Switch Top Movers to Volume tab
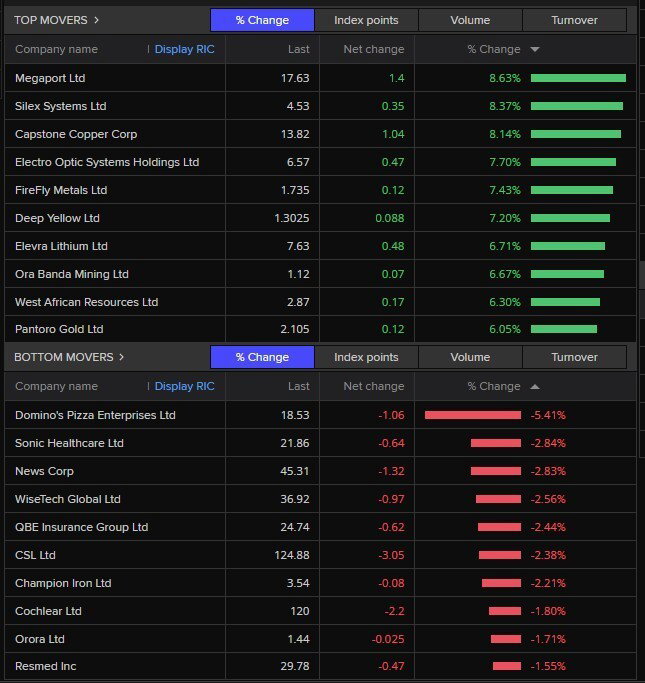 [470, 20]
